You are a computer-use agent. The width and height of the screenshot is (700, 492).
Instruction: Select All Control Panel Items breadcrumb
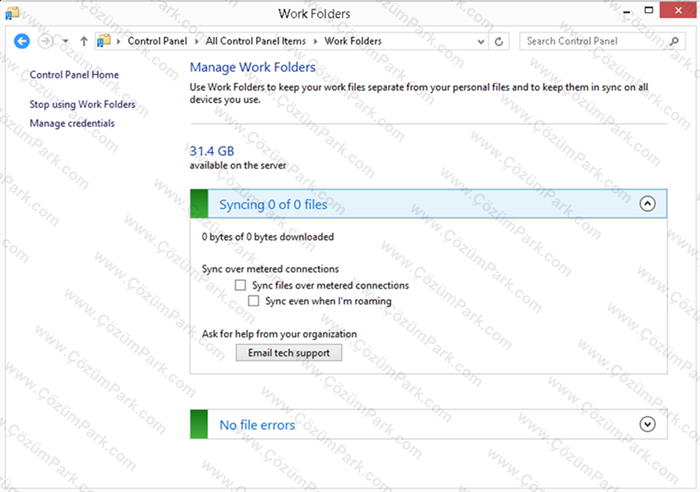click(255, 41)
